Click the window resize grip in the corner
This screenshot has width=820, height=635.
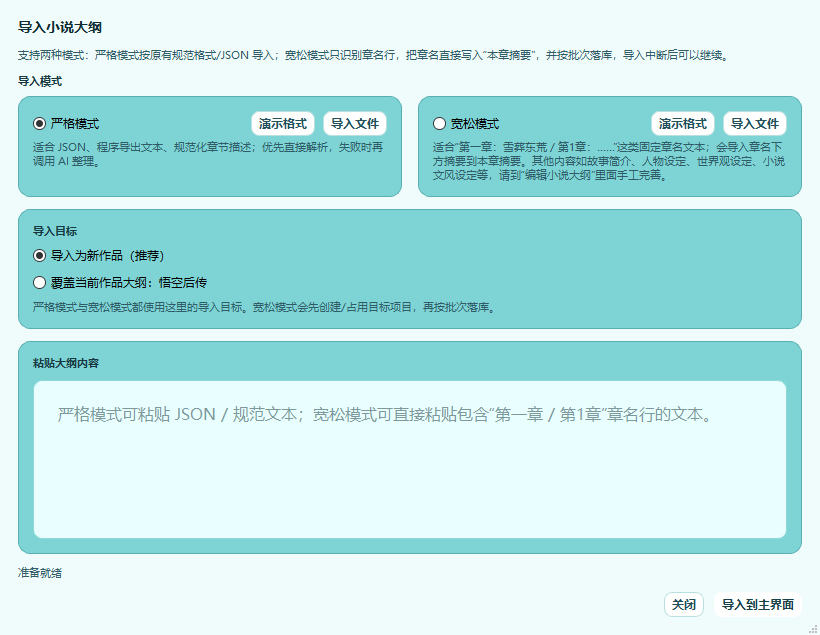tap(813, 629)
